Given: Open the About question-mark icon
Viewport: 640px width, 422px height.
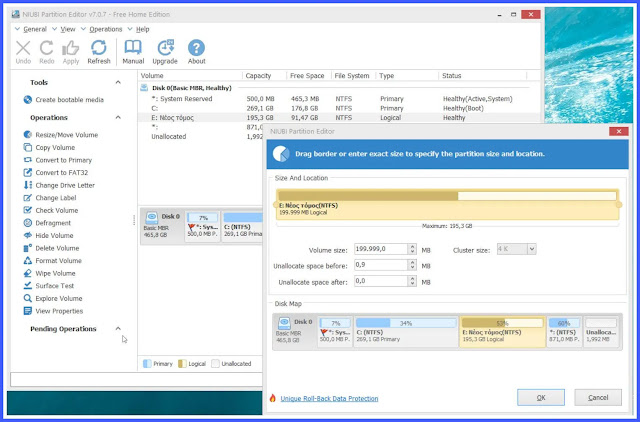Looking at the screenshot, I should (196, 48).
